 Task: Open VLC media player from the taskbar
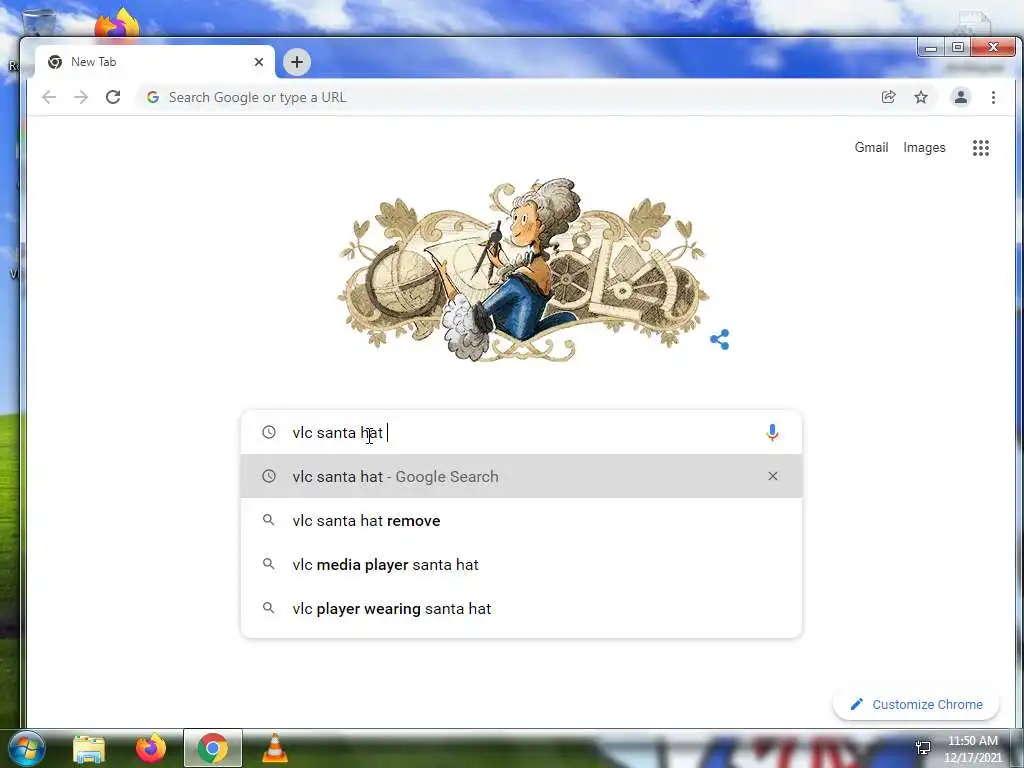[275, 748]
